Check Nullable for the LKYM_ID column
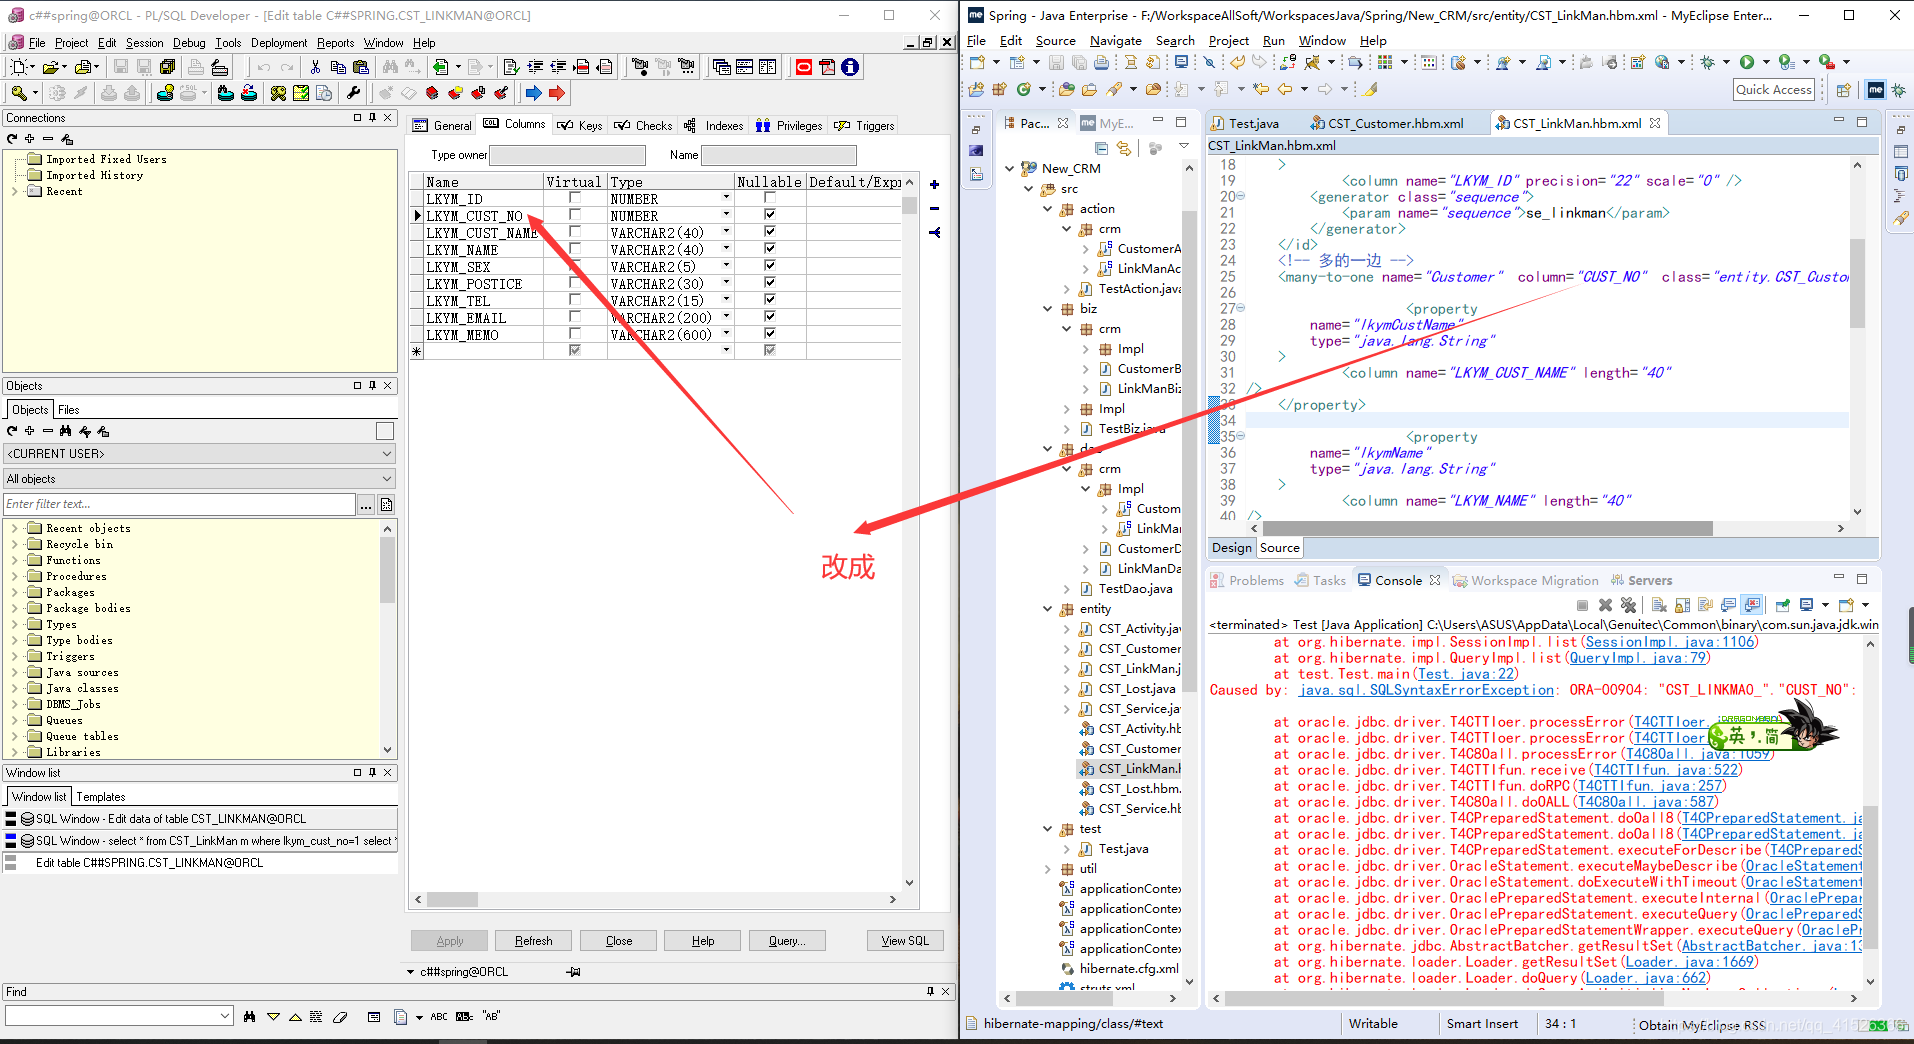The width and height of the screenshot is (1914, 1044). [x=769, y=197]
